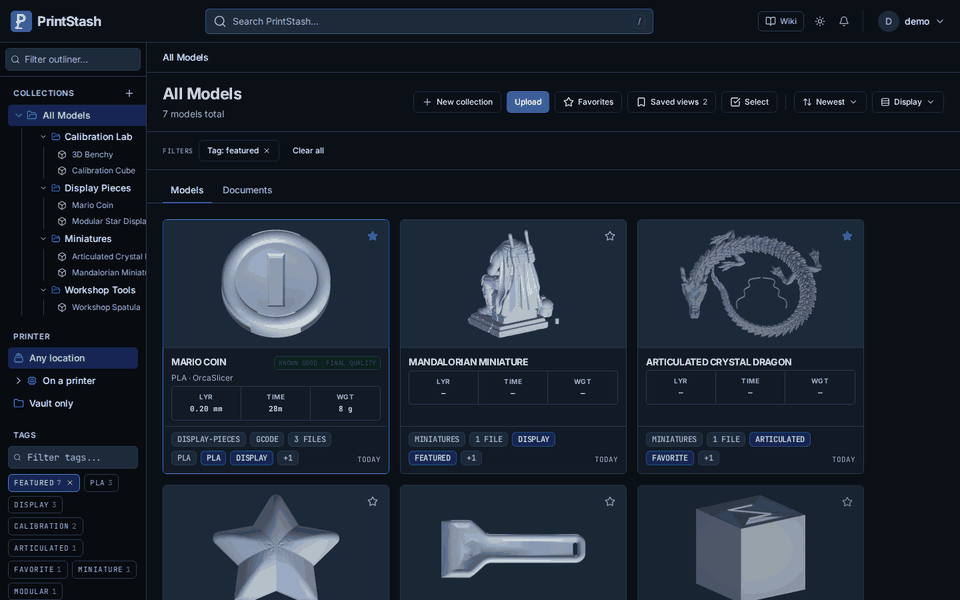Enter Select mode
Viewport: 960px width, 600px height.
tap(749, 102)
